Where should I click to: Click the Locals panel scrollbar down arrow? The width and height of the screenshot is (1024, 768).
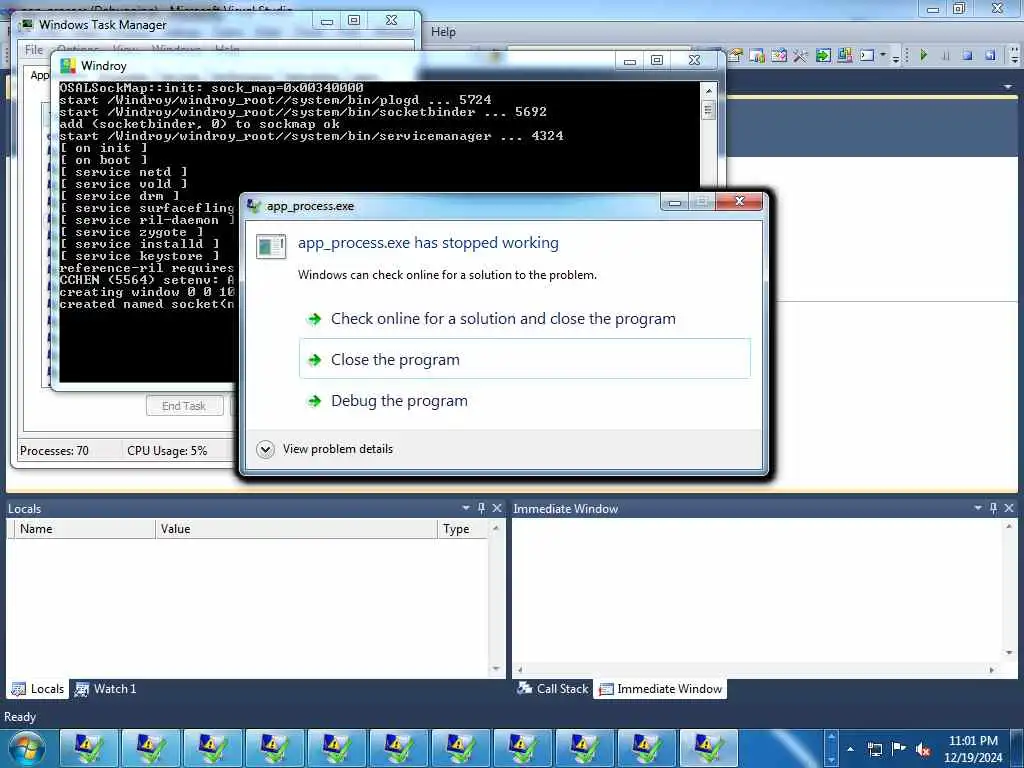(x=496, y=669)
